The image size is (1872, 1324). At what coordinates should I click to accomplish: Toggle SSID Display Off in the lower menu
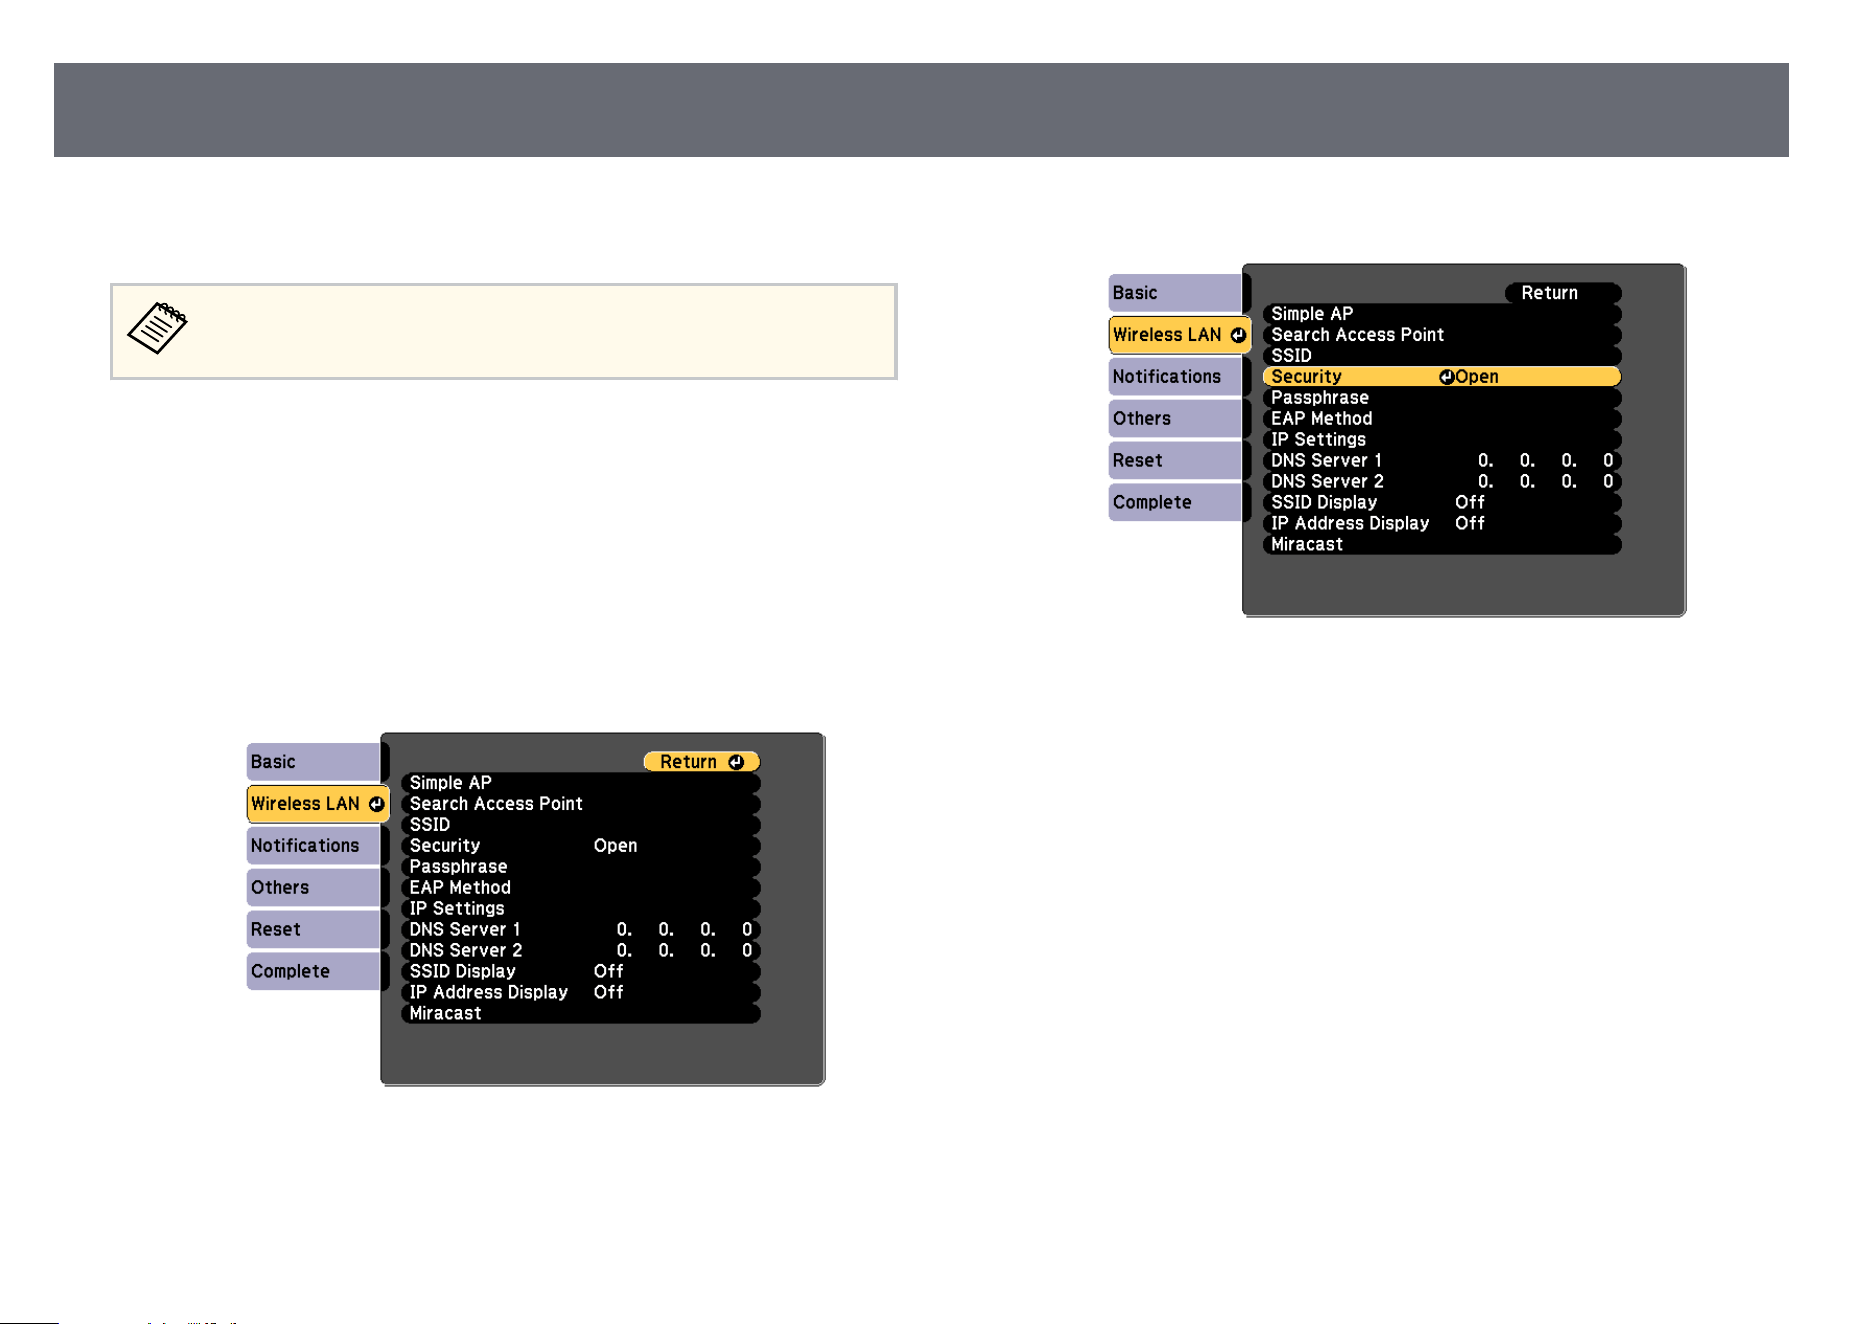click(x=581, y=972)
